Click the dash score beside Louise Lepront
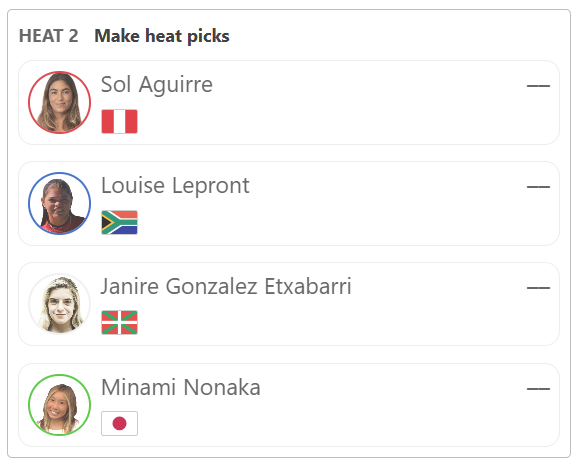 pyautogui.click(x=538, y=187)
